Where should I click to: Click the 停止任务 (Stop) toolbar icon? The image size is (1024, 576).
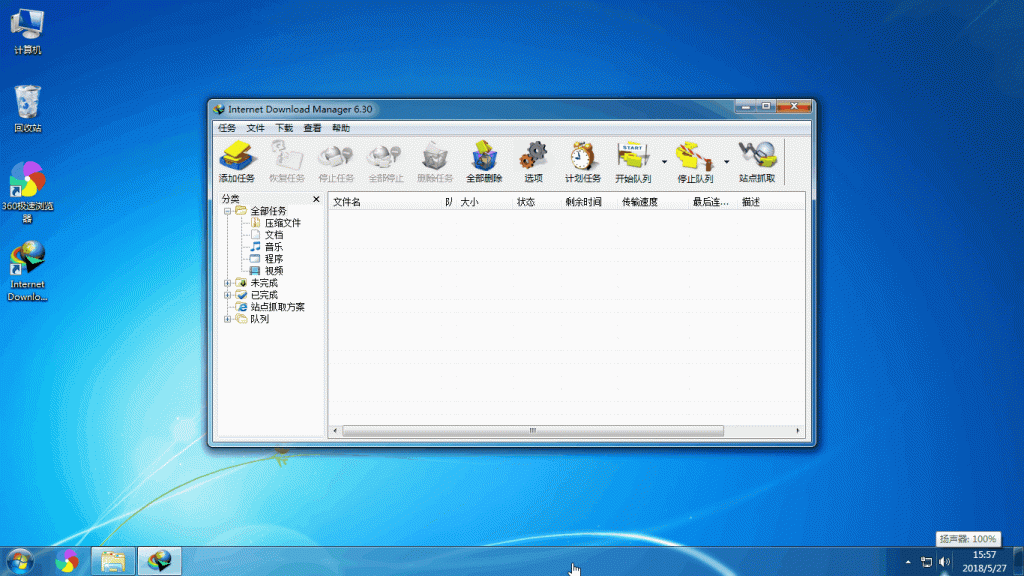tap(336, 161)
